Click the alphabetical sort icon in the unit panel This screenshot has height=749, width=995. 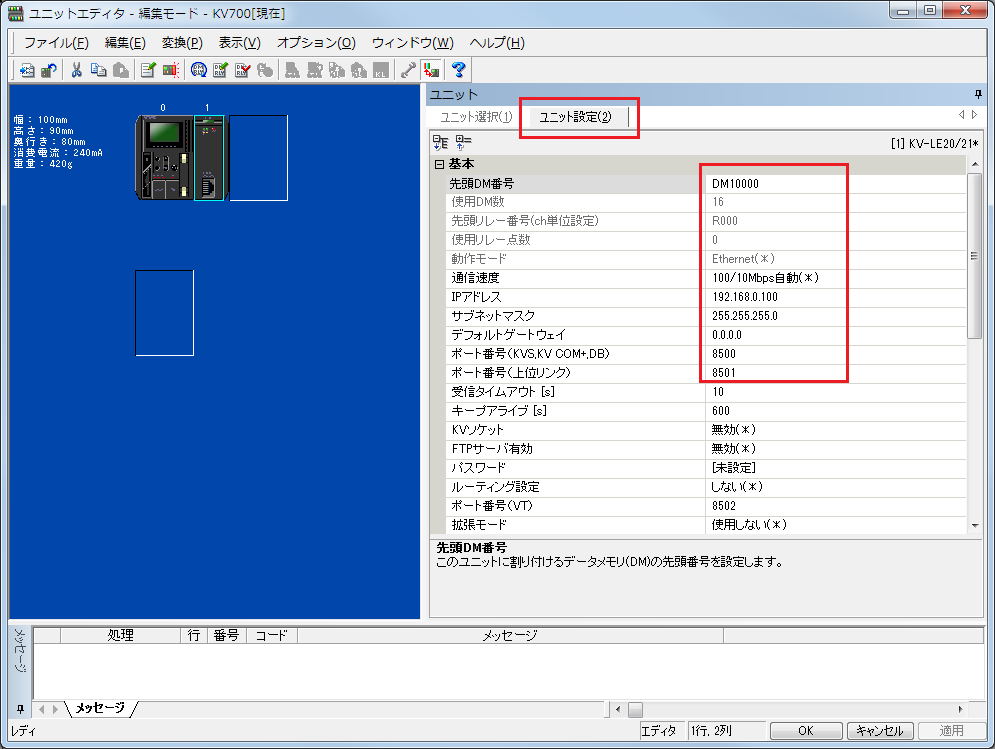(459, 142)
